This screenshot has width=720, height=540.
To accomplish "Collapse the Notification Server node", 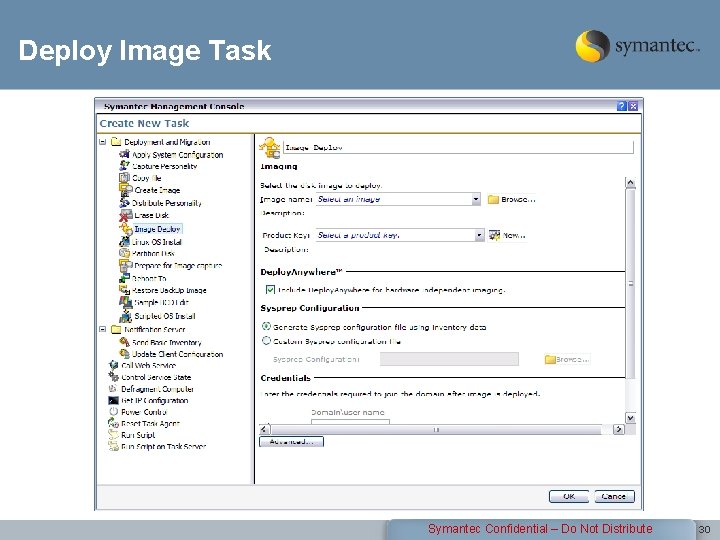I will click(x=103, y=329).
